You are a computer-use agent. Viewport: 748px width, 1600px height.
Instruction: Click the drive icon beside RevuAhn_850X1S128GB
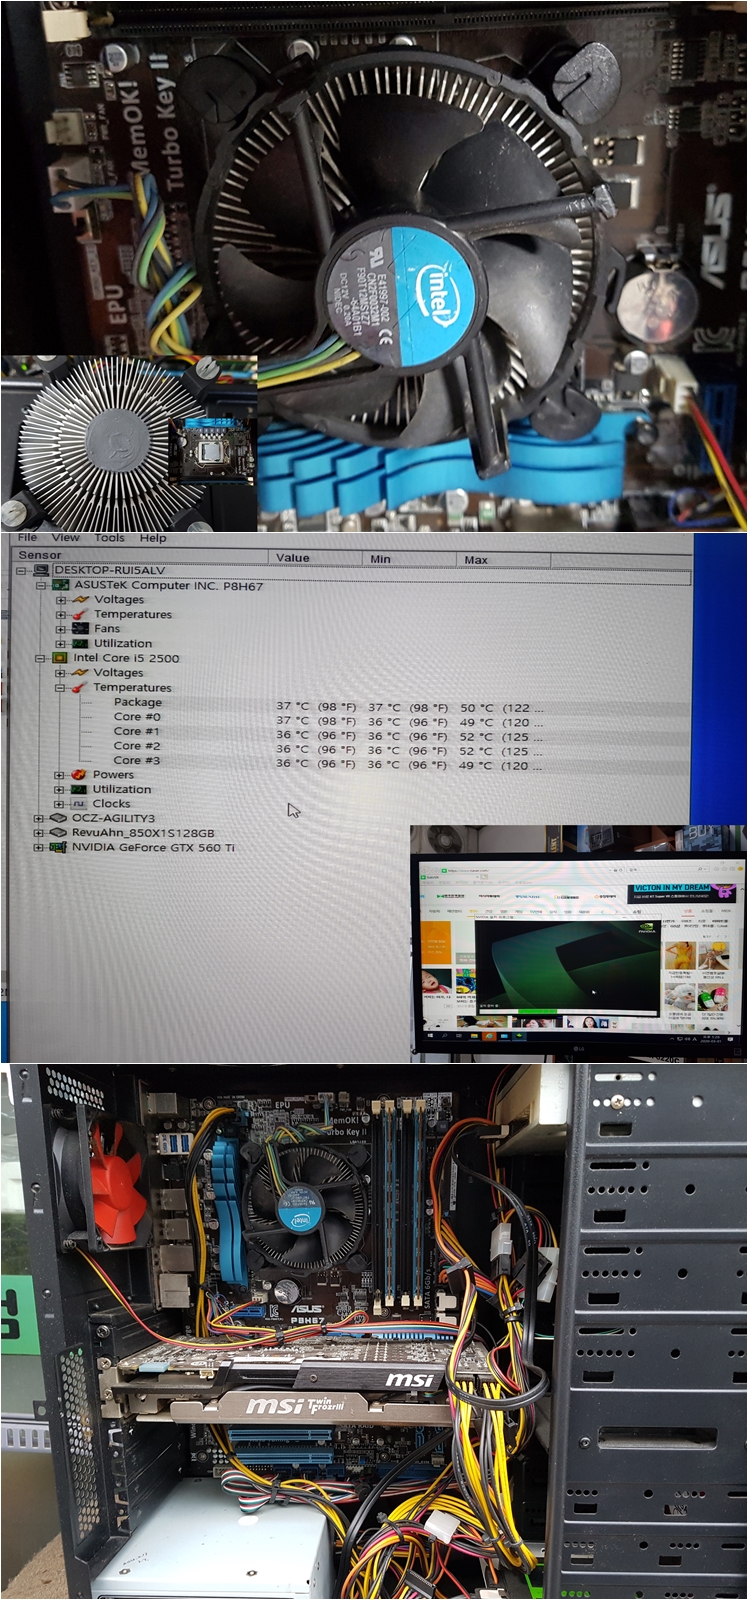click(57, 833)
